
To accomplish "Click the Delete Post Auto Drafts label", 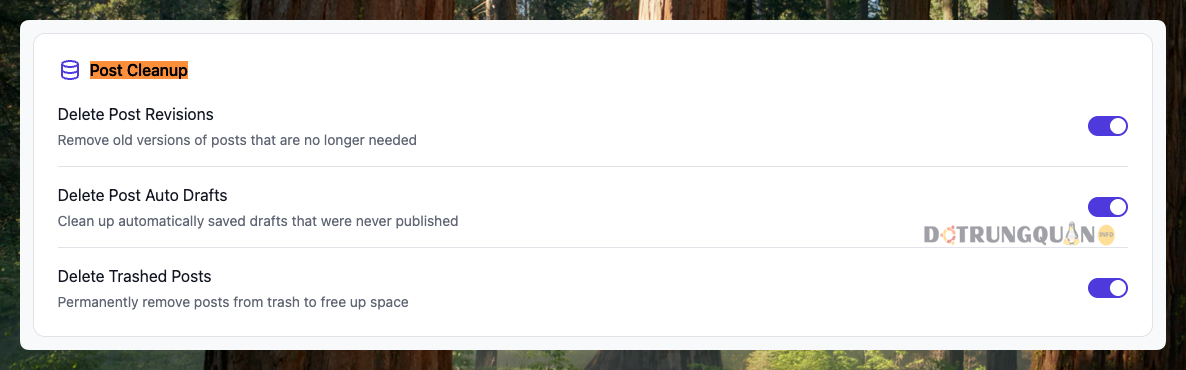I will point(142,195).
